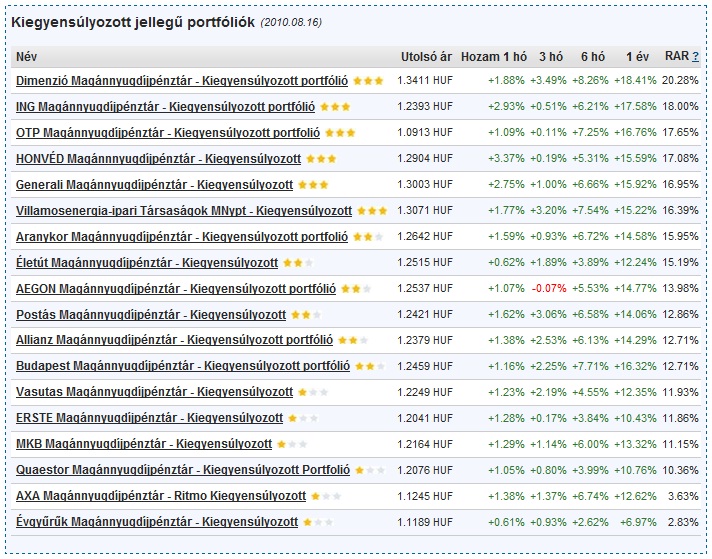Click the 1 év column header
The width and height of the screenshot is (712, 559).
638,57
